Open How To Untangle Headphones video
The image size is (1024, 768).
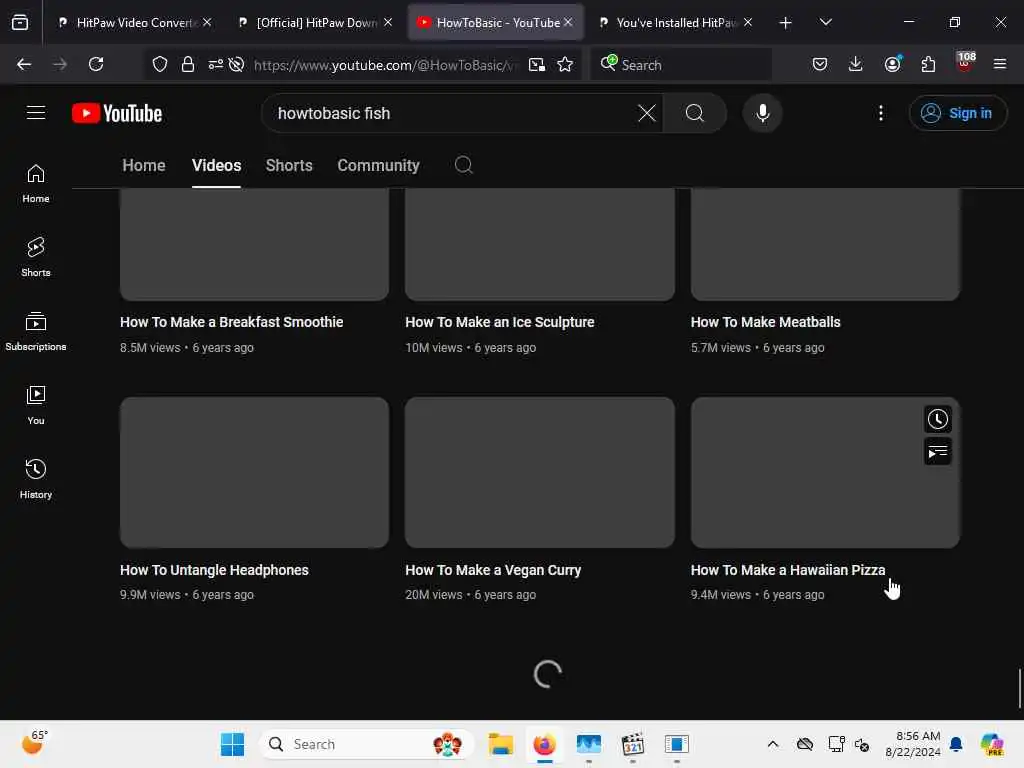(214, 570)
